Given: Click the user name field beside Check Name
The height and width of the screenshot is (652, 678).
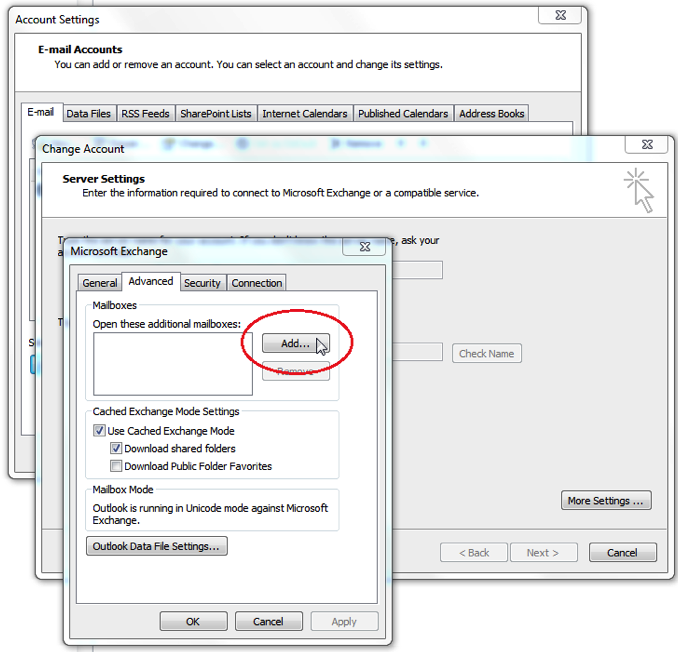Looking at the screenshot, I should [x=418, y=352].
